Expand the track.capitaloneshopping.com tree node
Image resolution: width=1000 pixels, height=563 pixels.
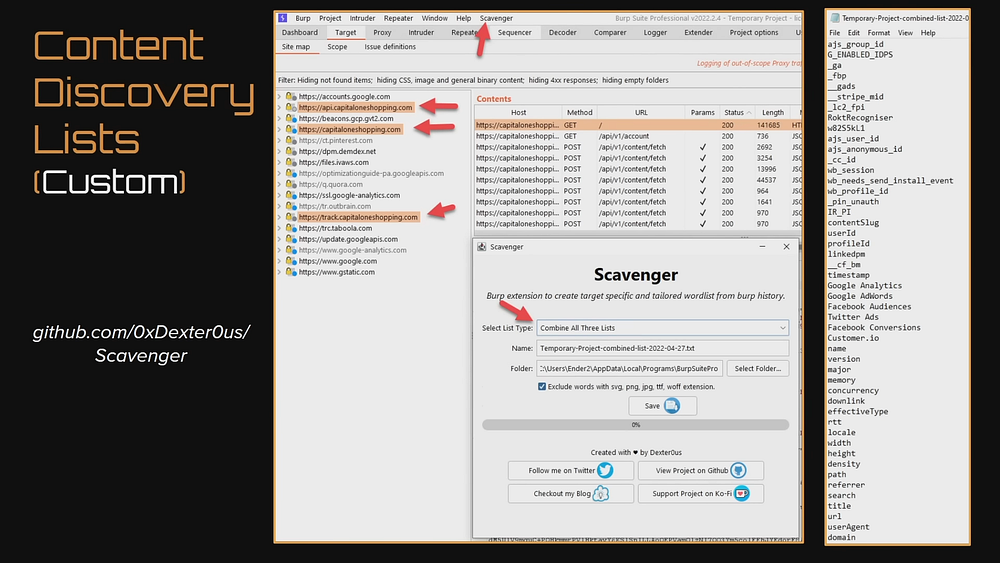279,217
